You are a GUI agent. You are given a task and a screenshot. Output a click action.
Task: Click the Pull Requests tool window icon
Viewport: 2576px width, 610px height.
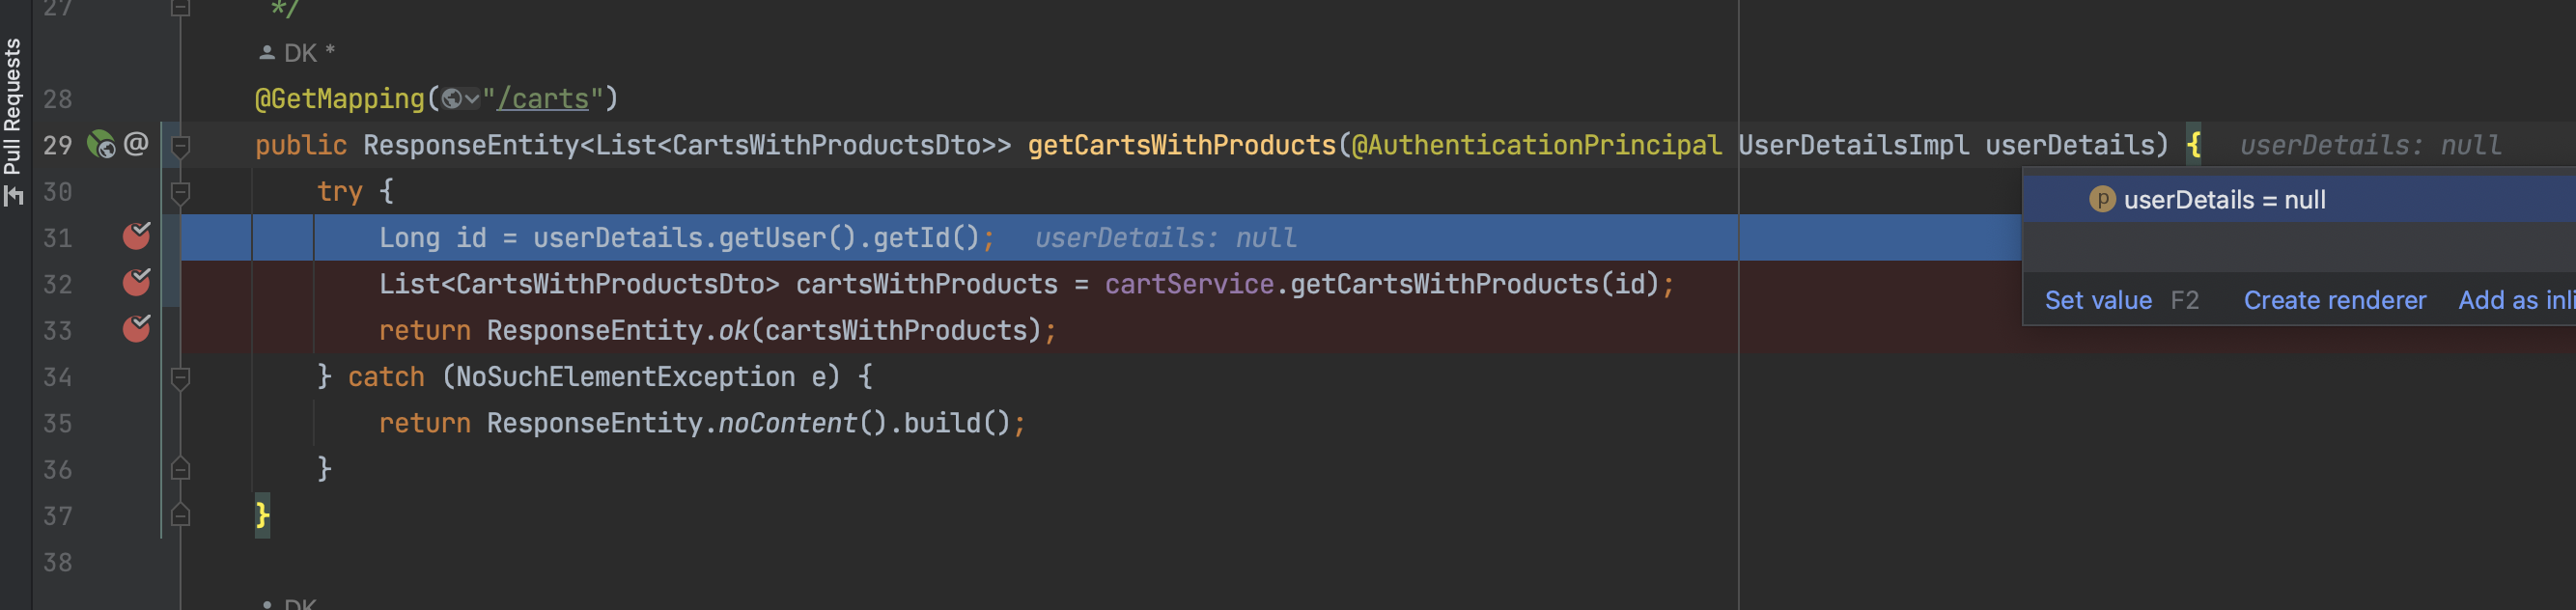(13, 196)
